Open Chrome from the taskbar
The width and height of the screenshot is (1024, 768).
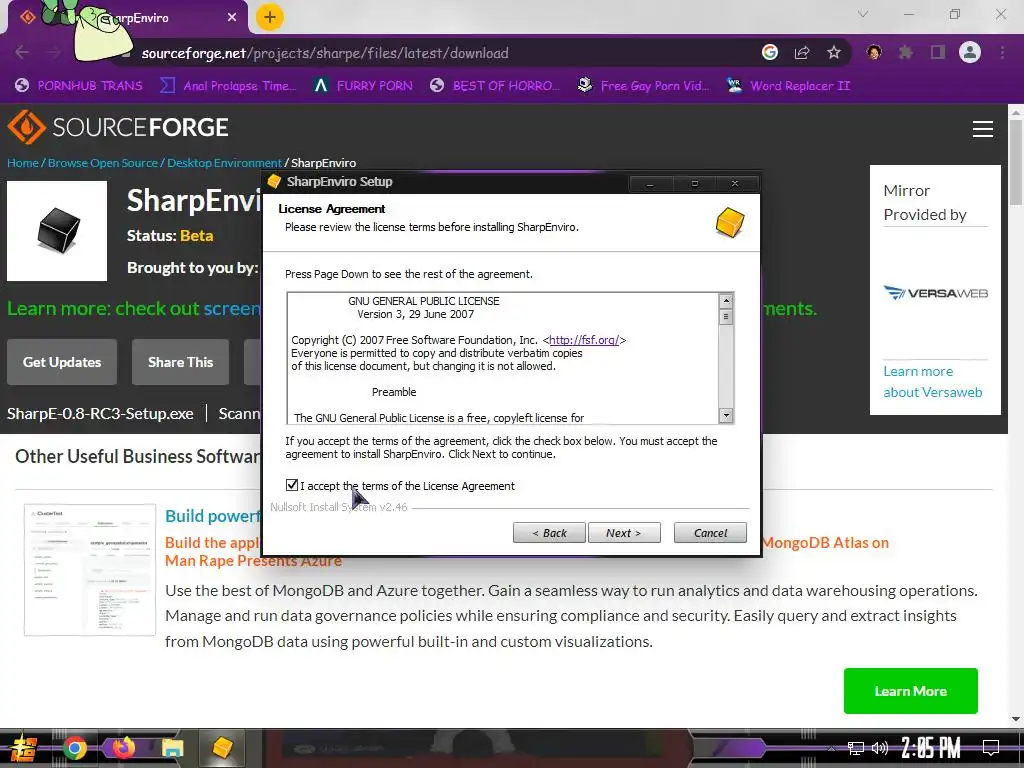(x=75, y=748)
